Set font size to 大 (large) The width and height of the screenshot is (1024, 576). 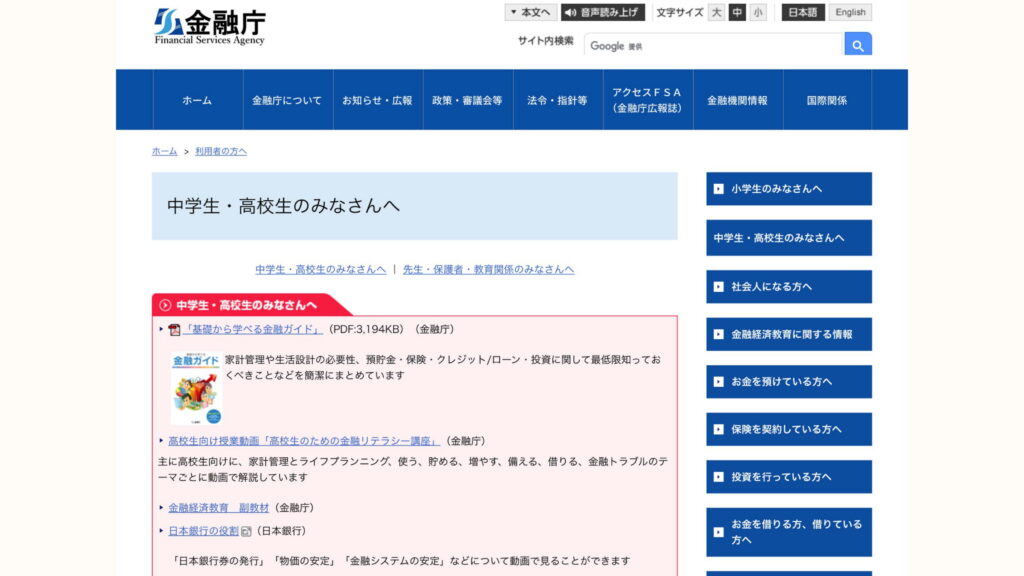point(716,13)
